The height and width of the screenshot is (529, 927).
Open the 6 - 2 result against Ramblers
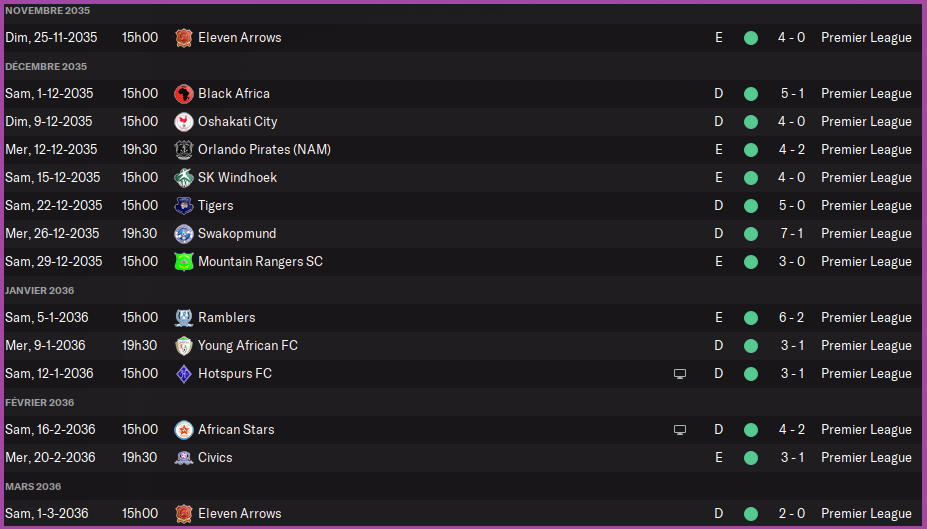792,317
